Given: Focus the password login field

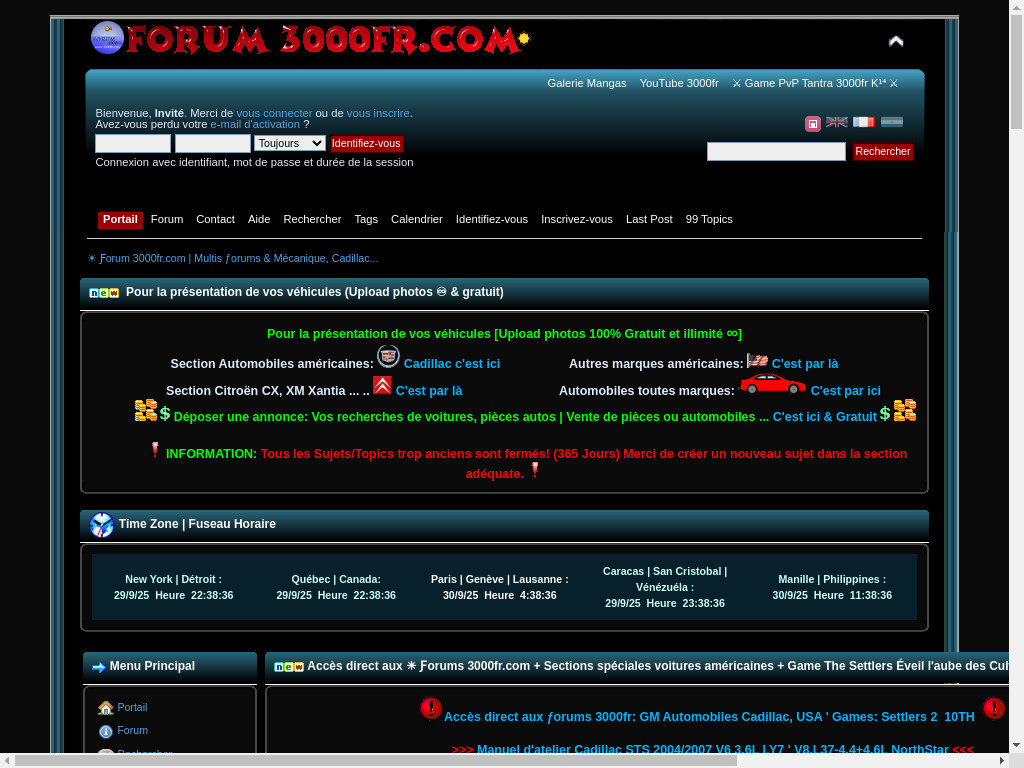Looking at the screenshot, I should (x=212, y=143).
